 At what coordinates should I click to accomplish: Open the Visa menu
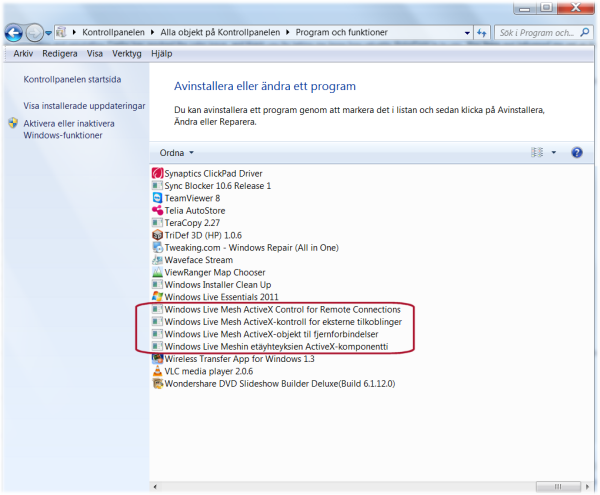[x=95, y=54]
